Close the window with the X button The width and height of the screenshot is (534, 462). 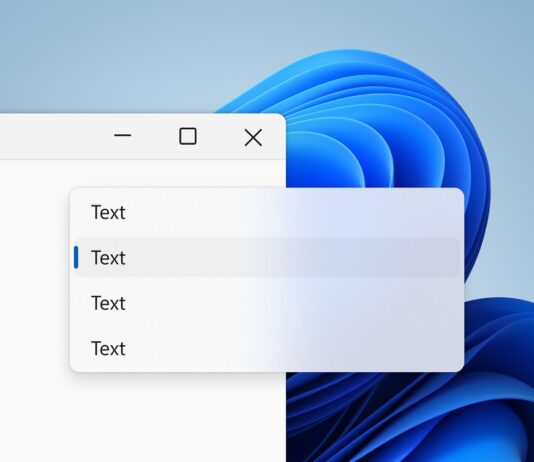[253, 138]
